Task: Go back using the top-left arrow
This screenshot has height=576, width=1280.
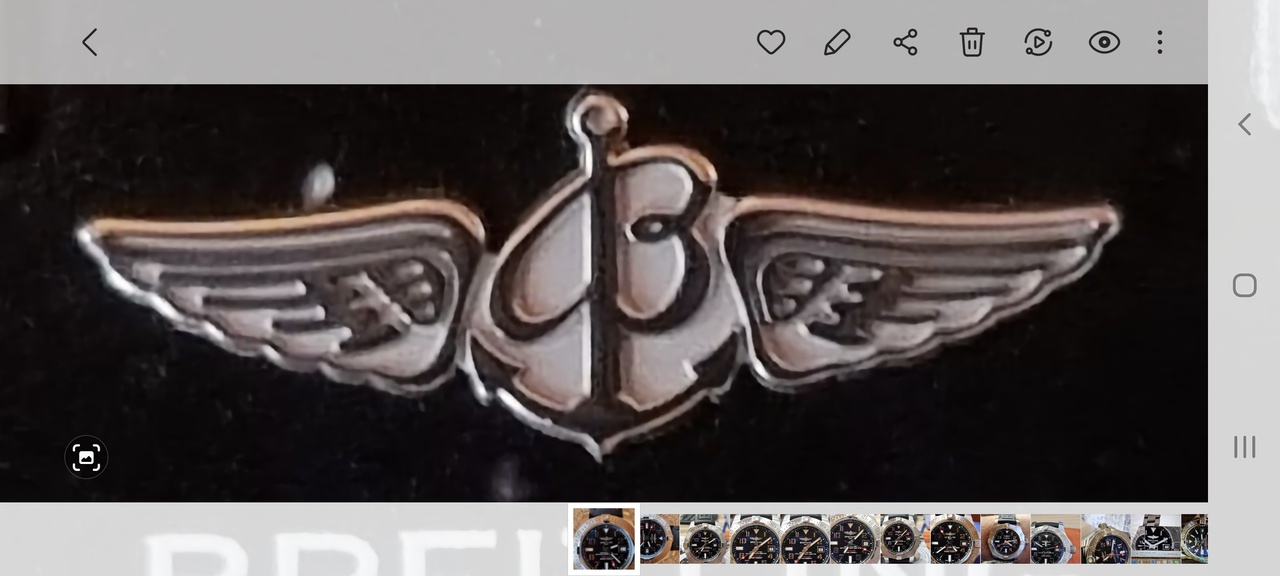Action: (90, 42)
